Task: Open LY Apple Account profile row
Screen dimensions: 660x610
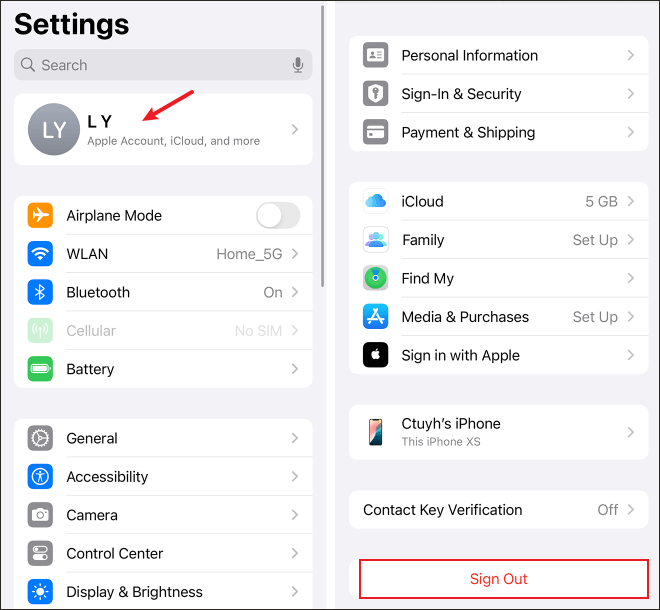Action: click(163, 129)
